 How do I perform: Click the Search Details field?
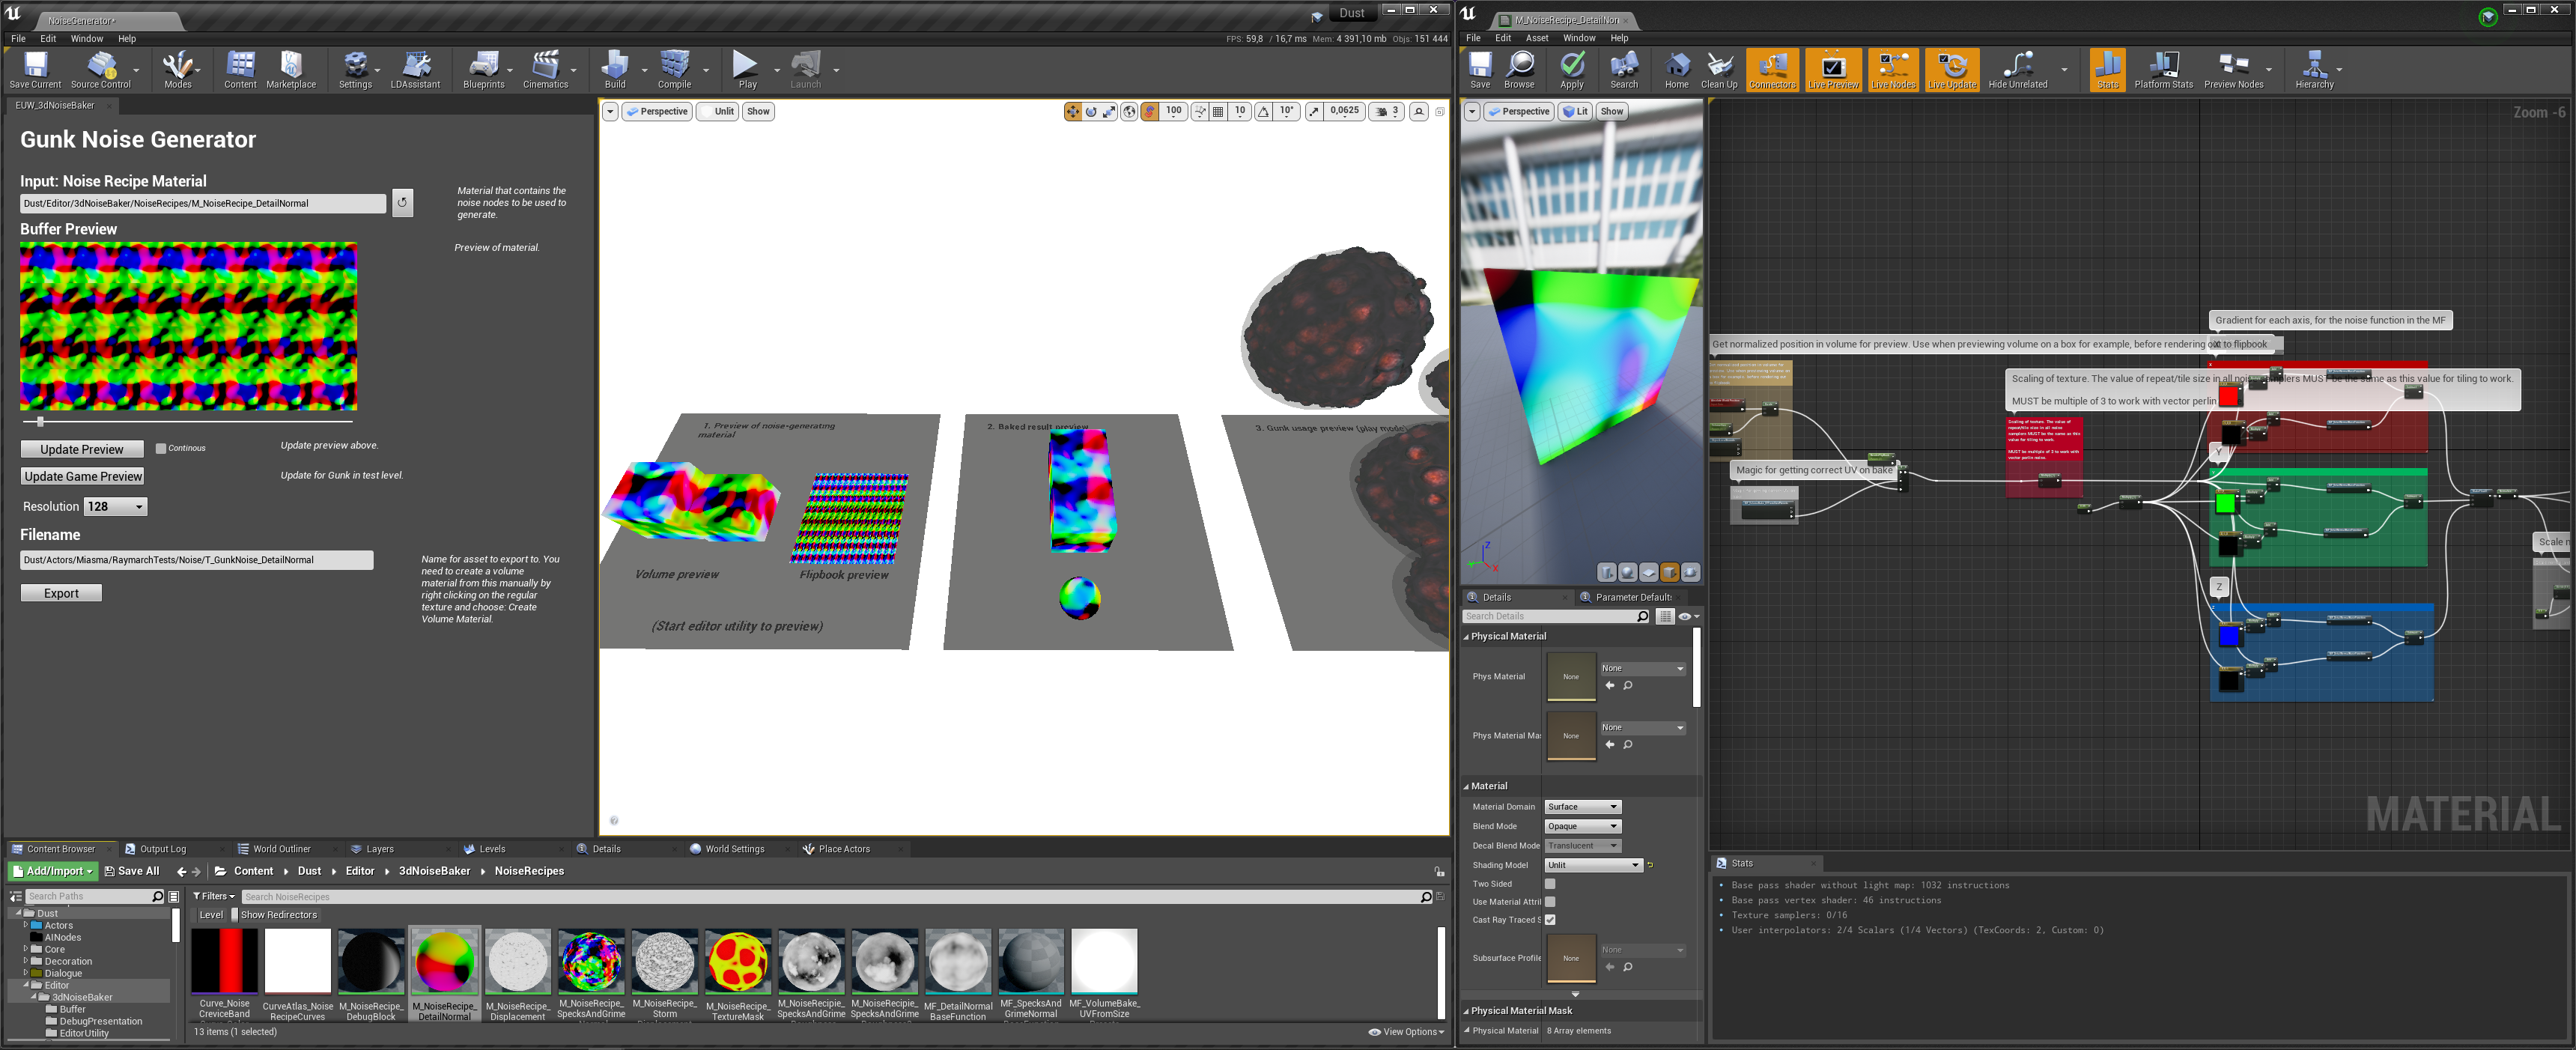click(x=1555, y=617)
